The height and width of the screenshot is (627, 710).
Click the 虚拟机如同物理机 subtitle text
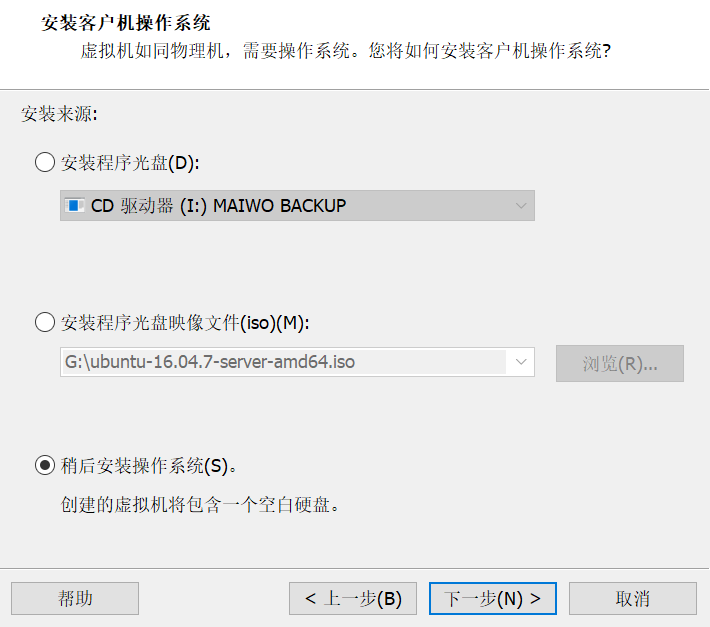pyautogui.click(x=345, y=50)
